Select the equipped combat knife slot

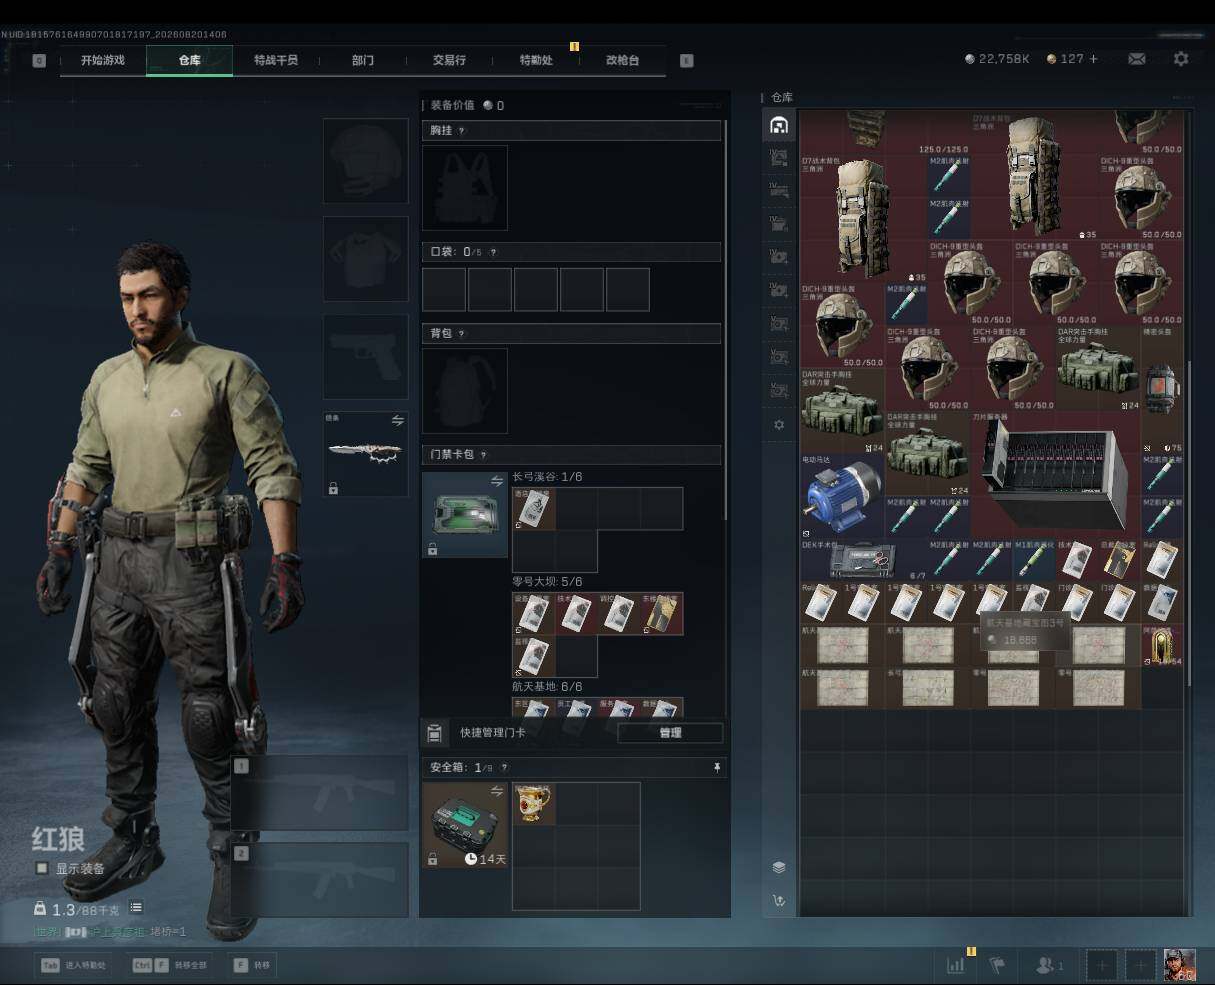tap(366, 454)
